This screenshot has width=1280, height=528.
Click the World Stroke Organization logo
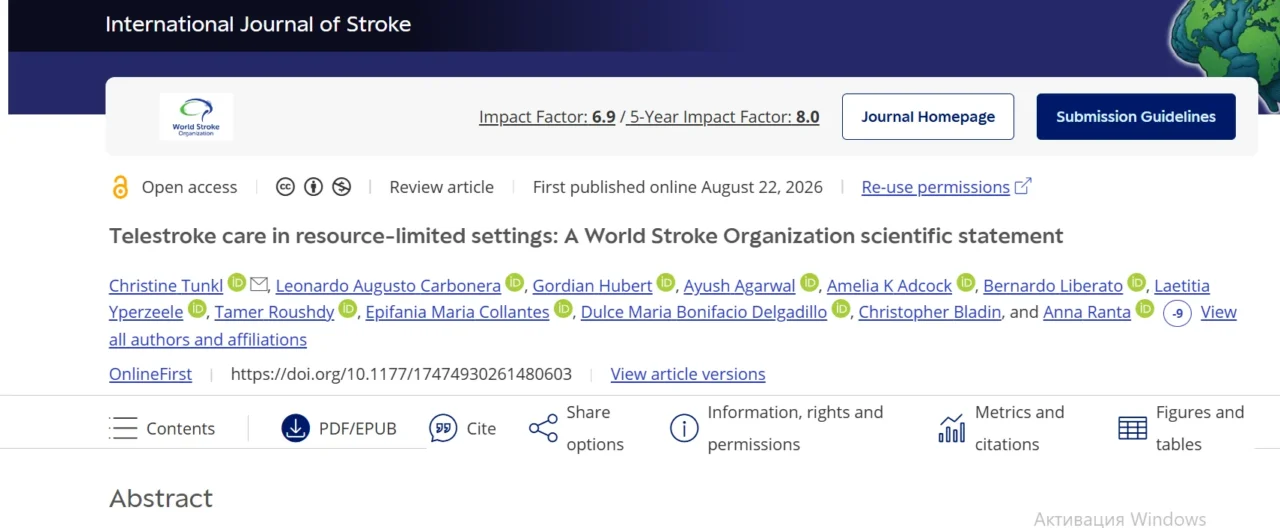tap(196, 116)
